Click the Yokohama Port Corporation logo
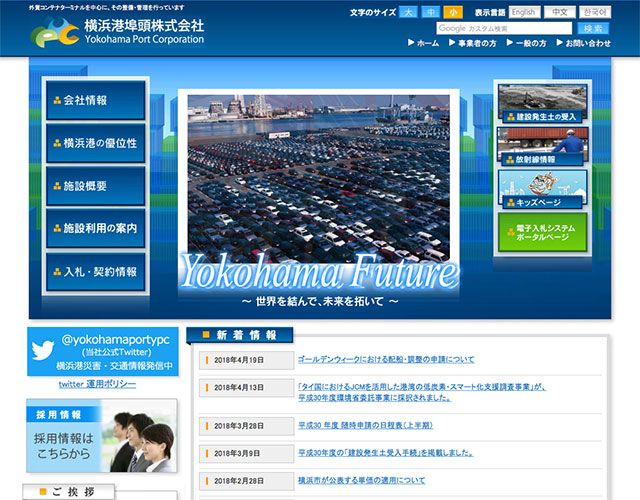Screen dimensions: 640x500 coord(117,31)
